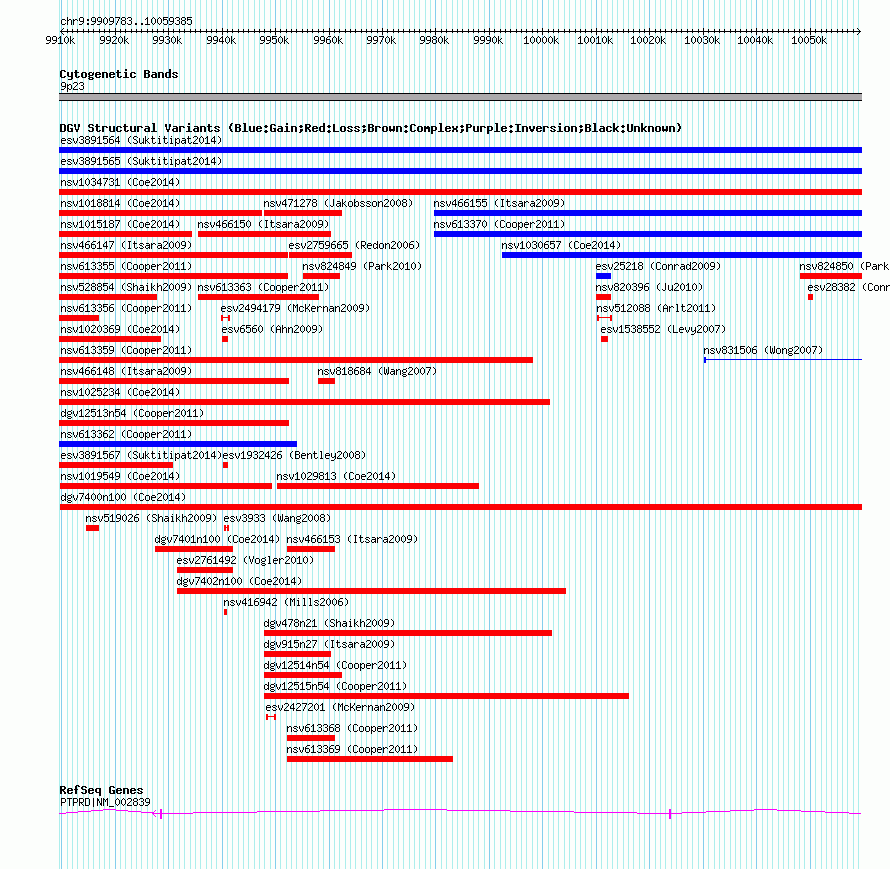
Task: Click nsv1020369 (Coe2014) label
Action: (120, 329)
